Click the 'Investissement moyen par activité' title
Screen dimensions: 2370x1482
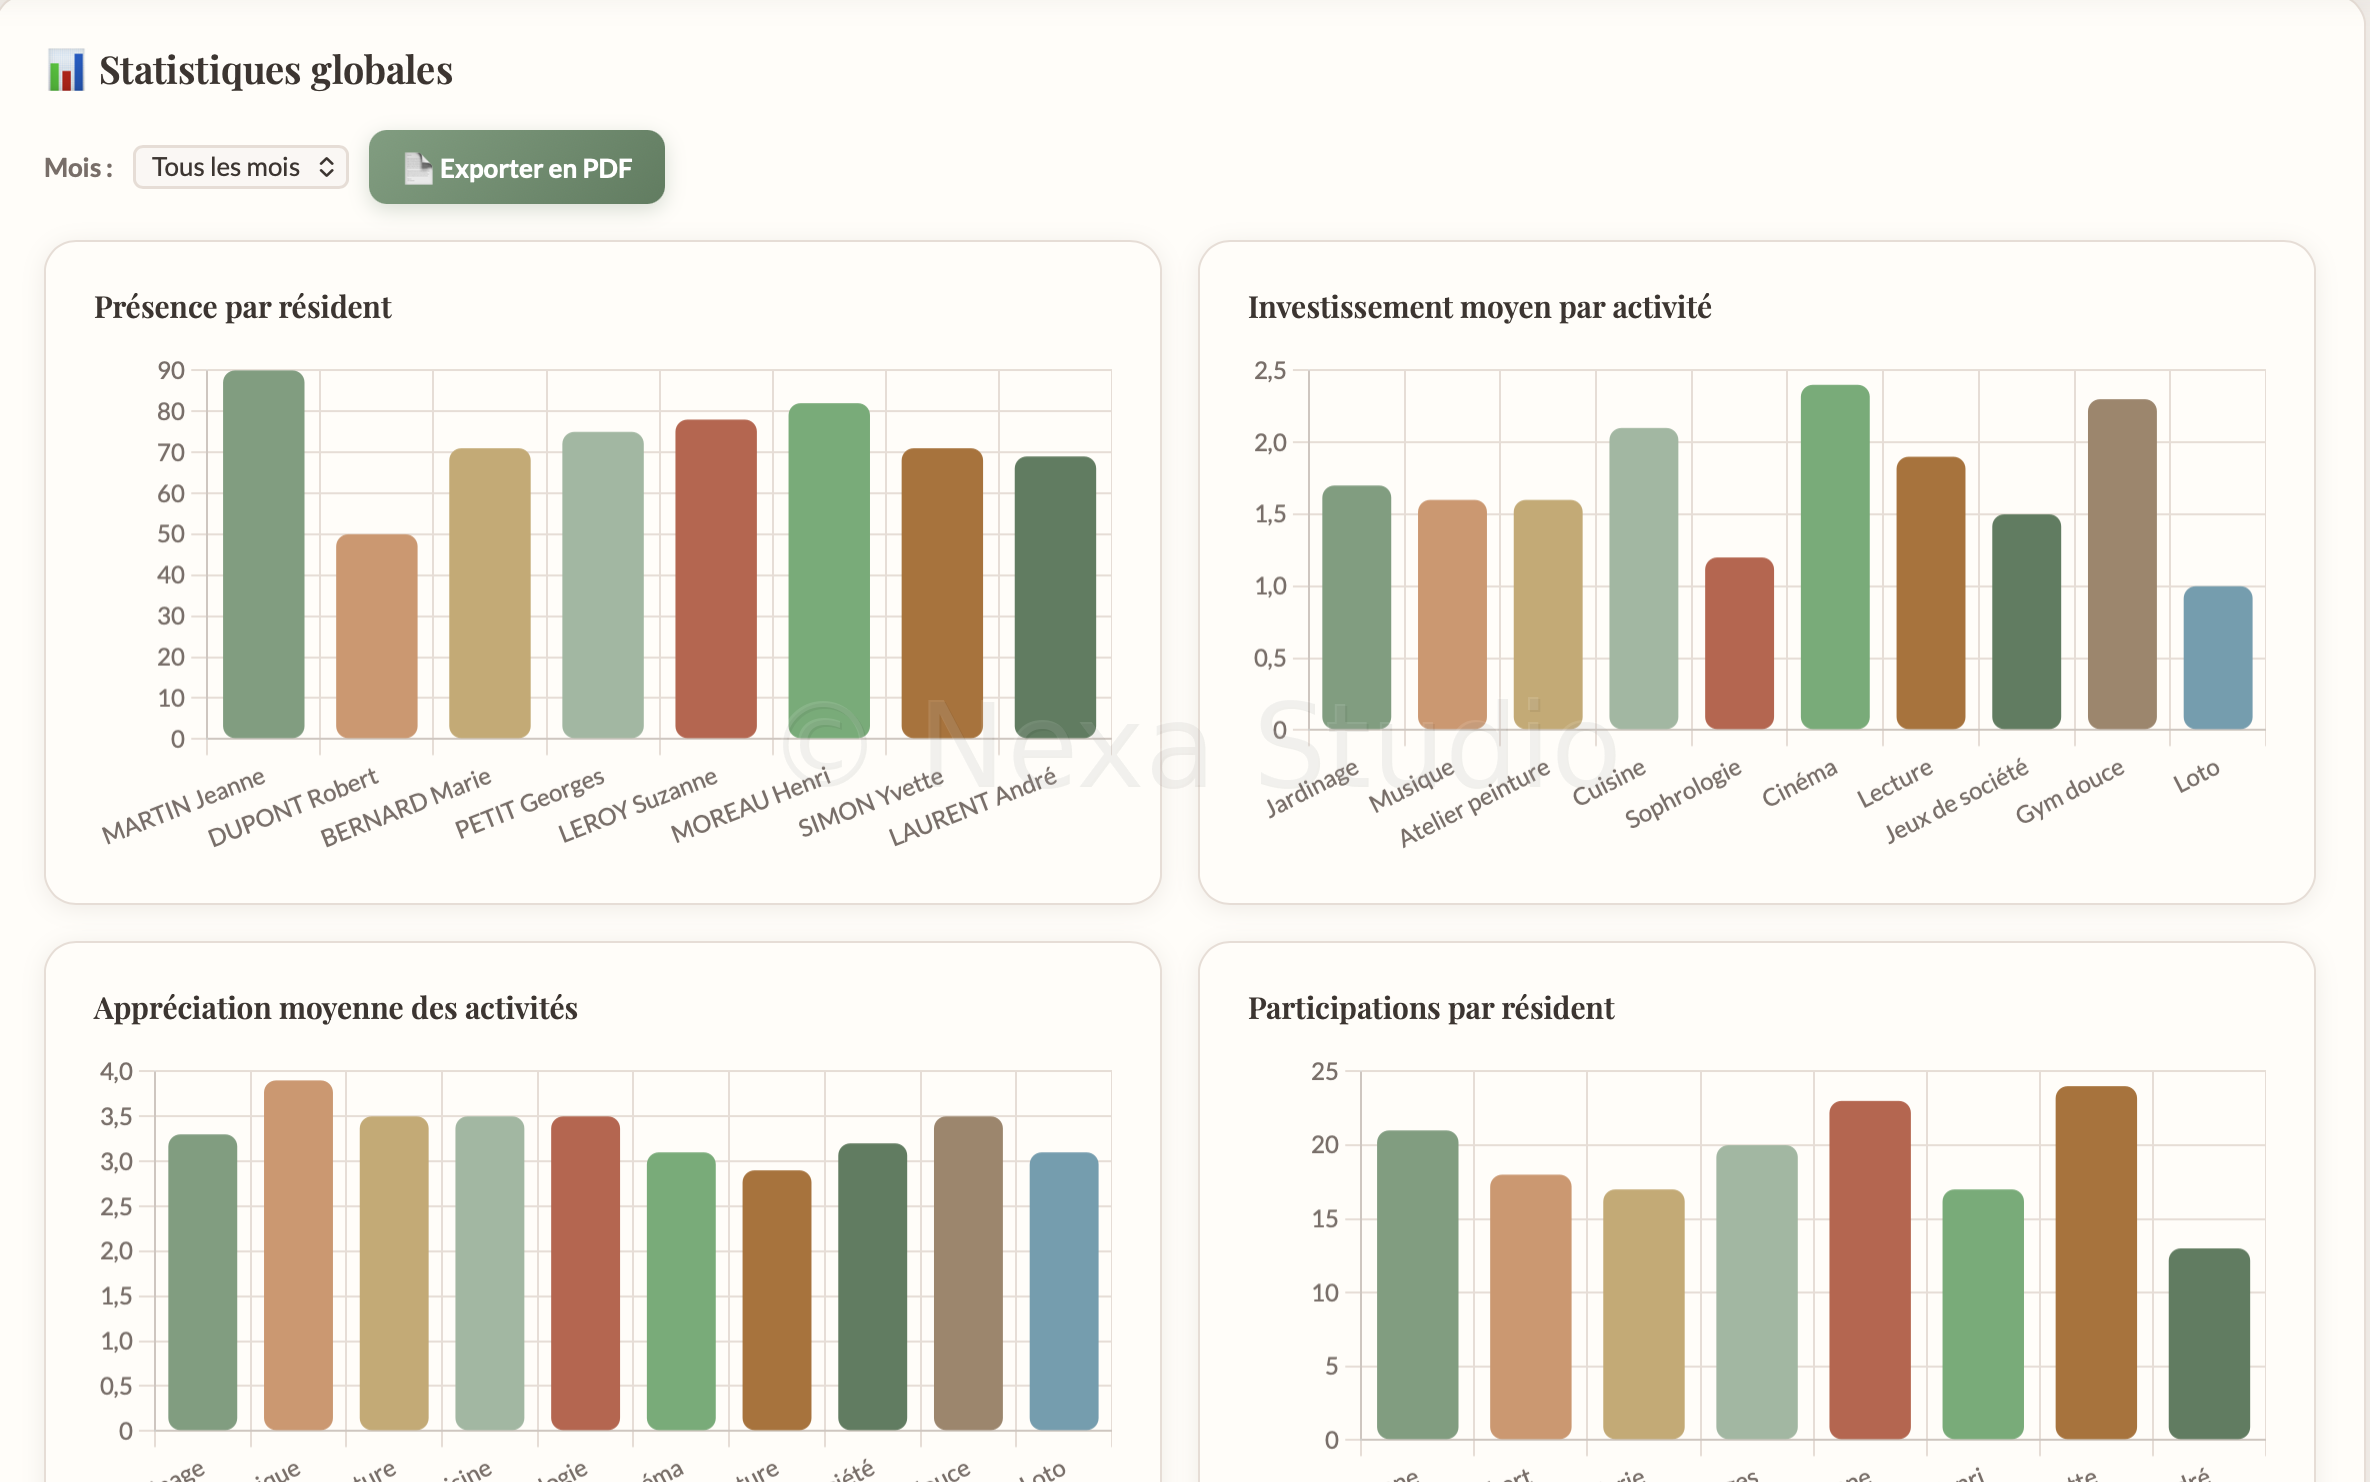[1479, 307]
